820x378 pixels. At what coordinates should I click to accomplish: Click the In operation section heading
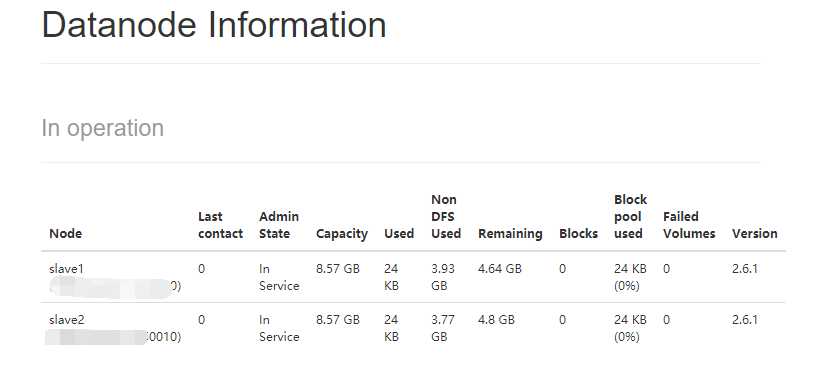pos(102,129)
